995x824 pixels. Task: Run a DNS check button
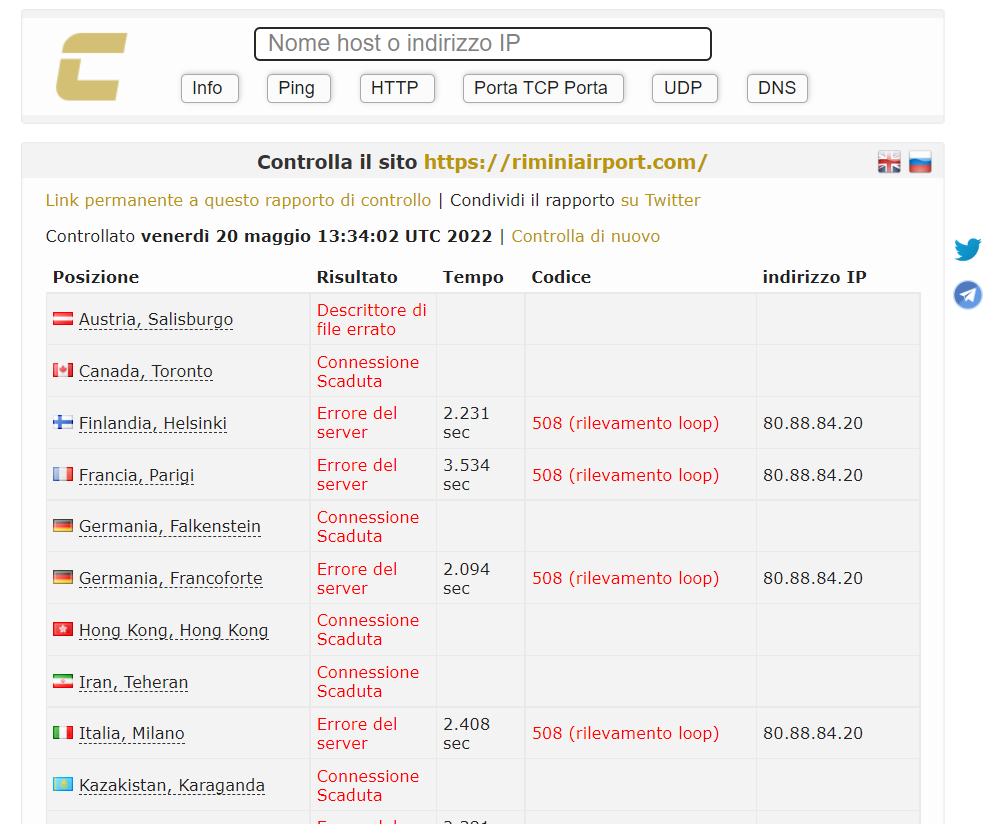(x=776, y=88)
